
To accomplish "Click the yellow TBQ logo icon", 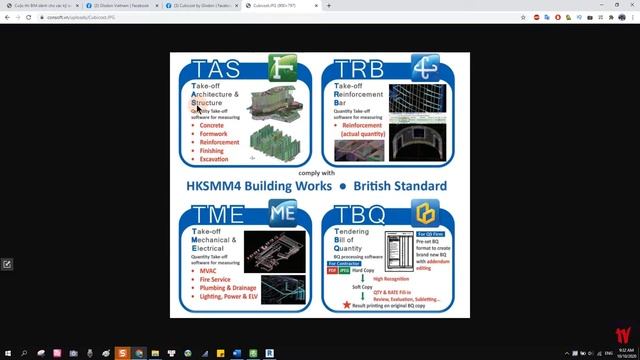I will click(425, 213).
